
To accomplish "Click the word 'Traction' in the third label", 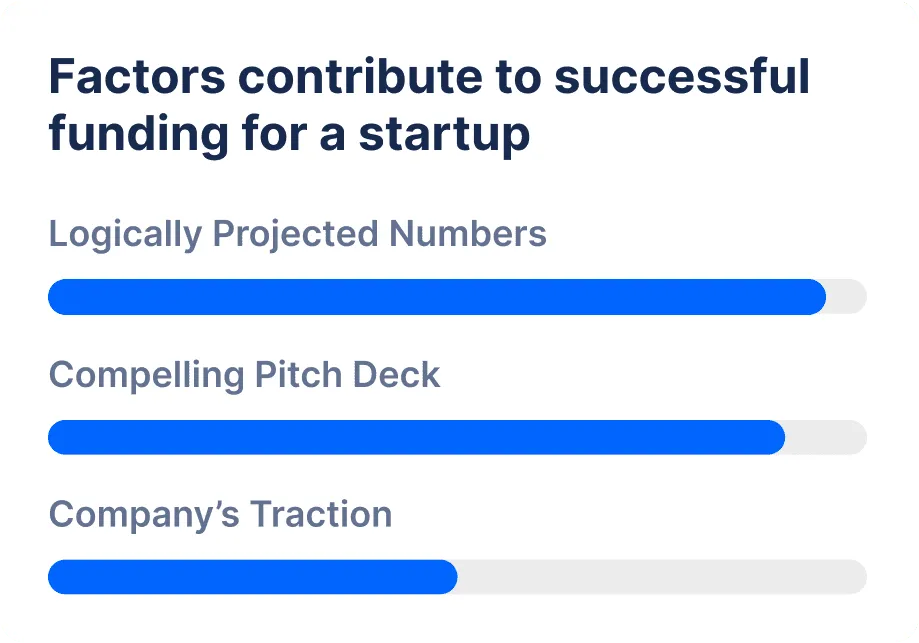I will (320, 515).
